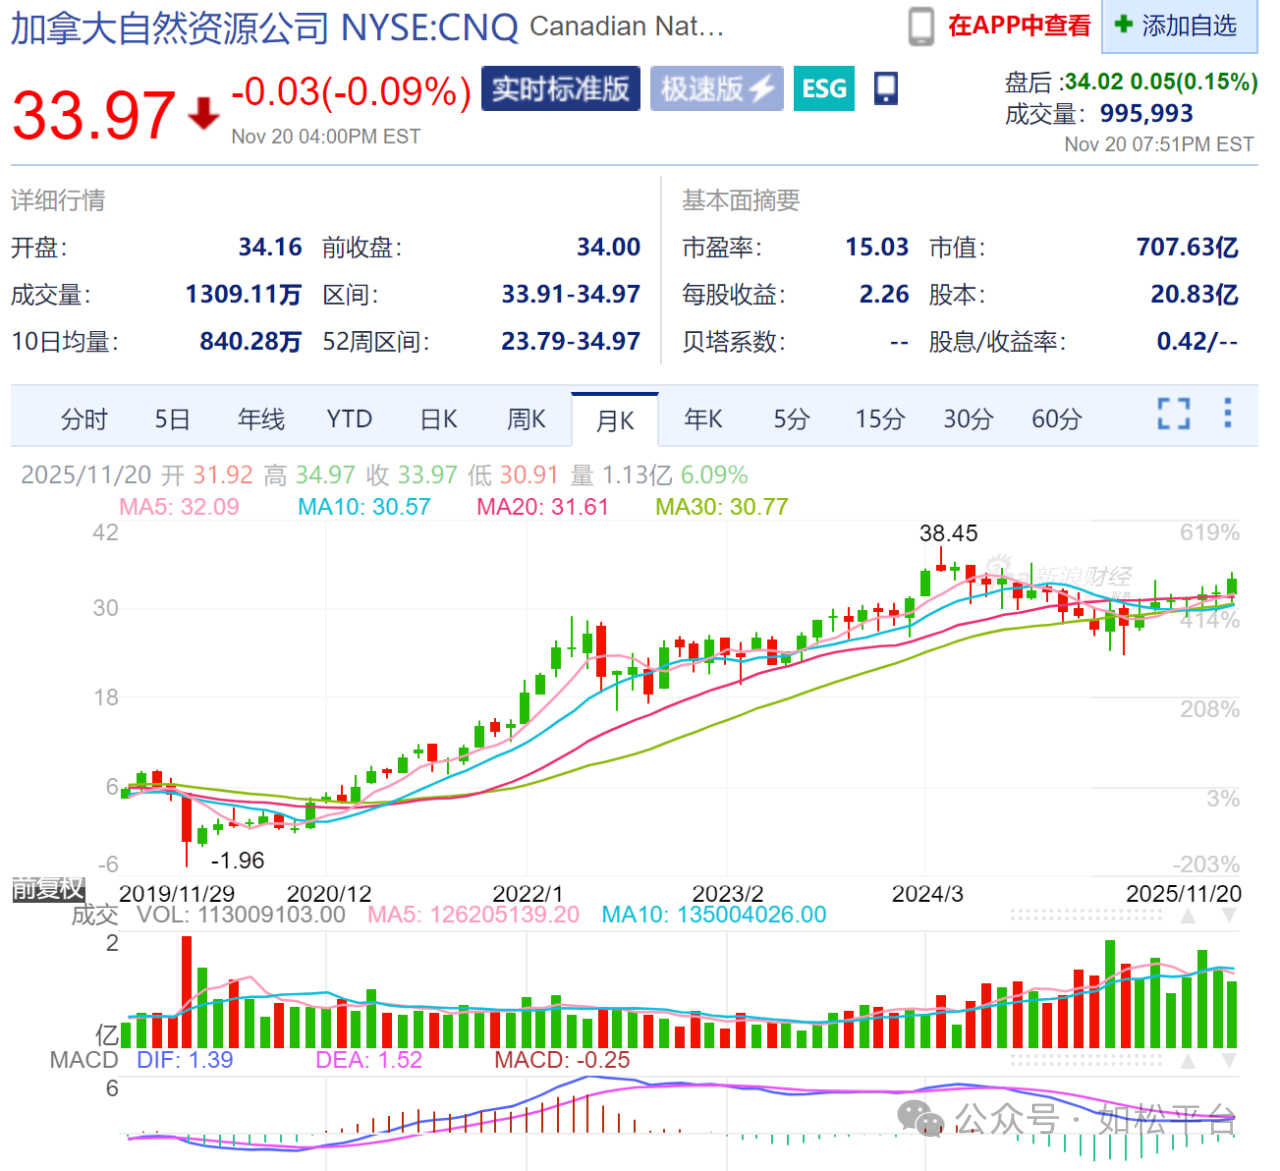The image size is (1280, 1171).
Task: Click the down arrow in the MACD panel
Action: coord(1229,1060)
